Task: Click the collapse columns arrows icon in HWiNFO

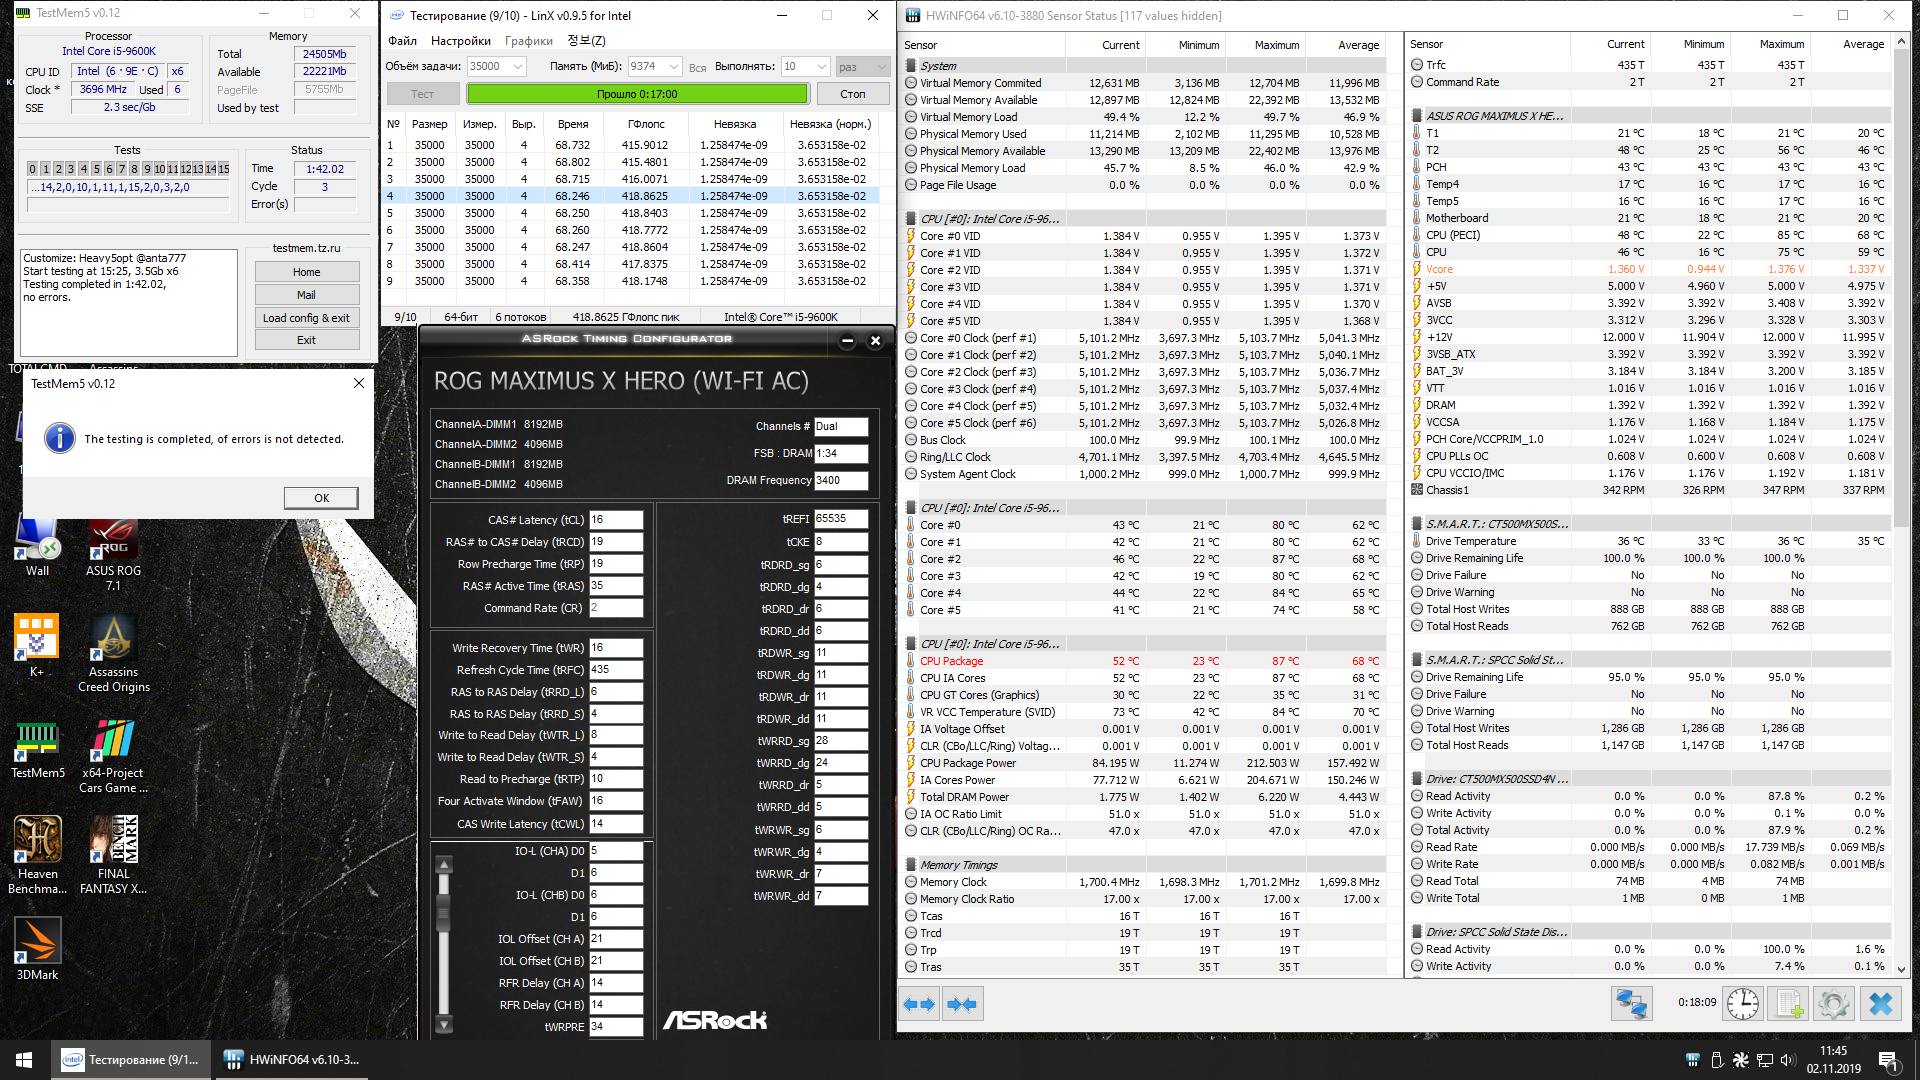Action: pyautogui.click(x=962, y=1004)
